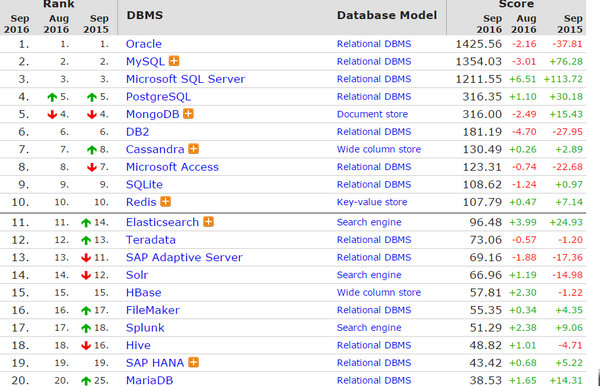Viewport: 600px width, 387px height.
Task: Open the MongoDB link
Action: coord(153,114)
